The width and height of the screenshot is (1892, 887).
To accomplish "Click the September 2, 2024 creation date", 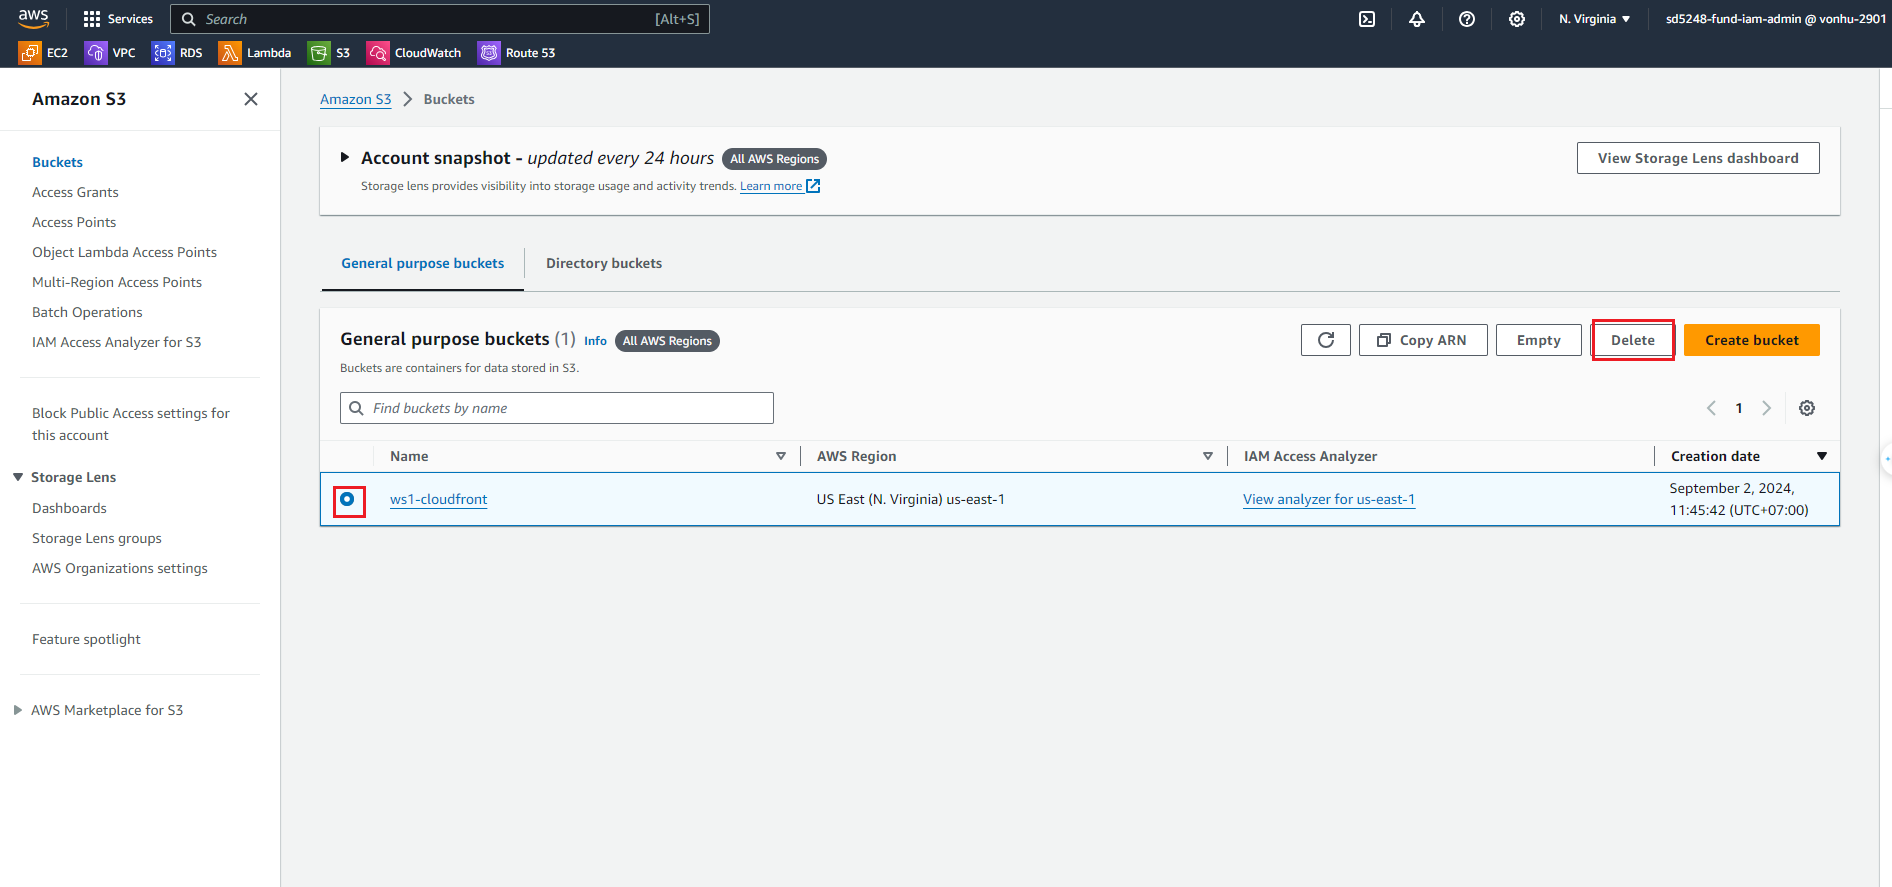I will 1739,499.
